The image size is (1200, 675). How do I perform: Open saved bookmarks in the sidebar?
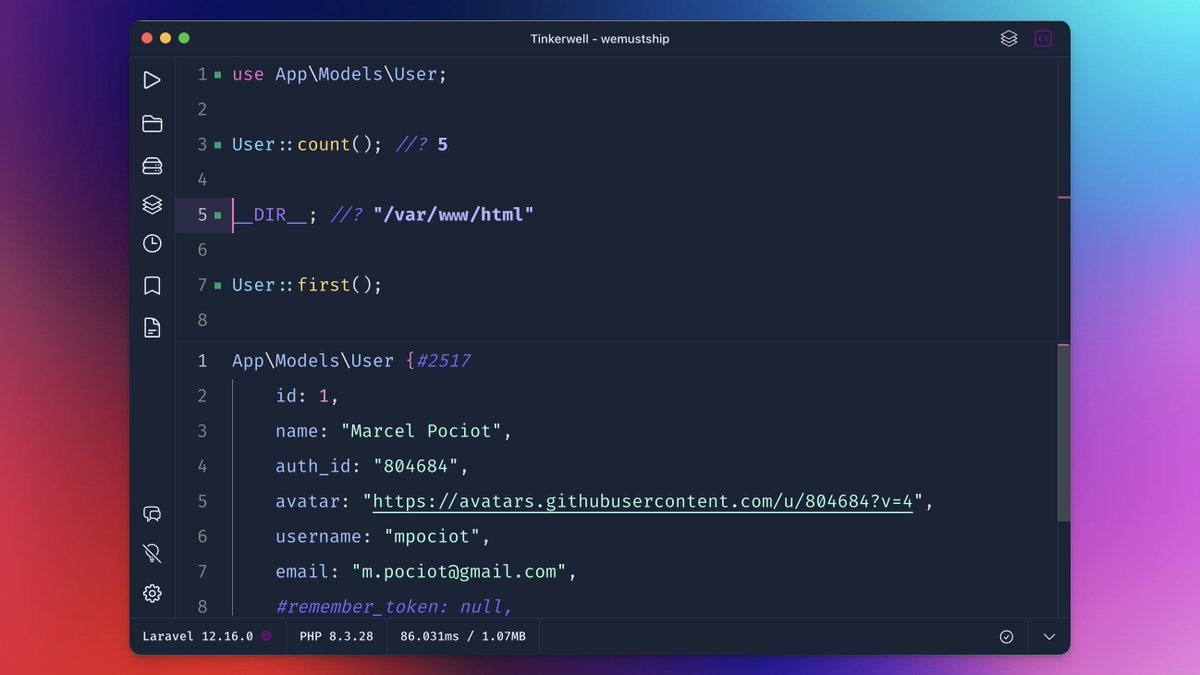point(152,284)
